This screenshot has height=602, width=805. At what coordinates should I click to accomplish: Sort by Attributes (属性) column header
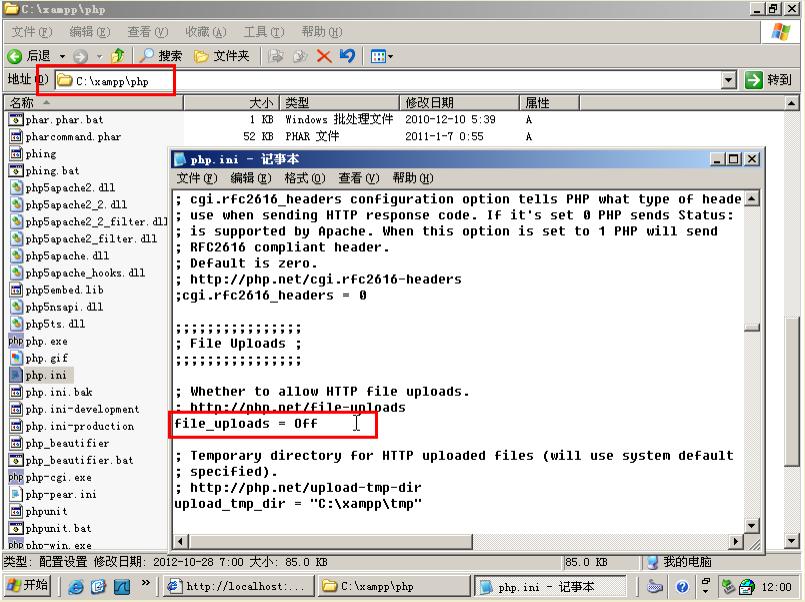(x=549, y=103)
